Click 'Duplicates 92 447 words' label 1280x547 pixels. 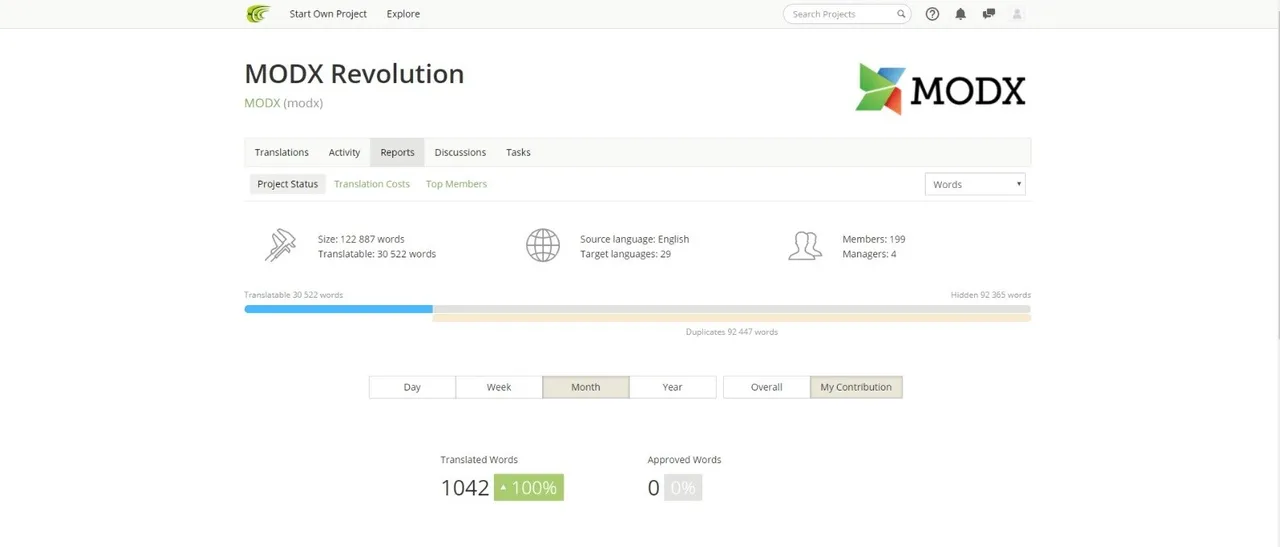point(732,332)
